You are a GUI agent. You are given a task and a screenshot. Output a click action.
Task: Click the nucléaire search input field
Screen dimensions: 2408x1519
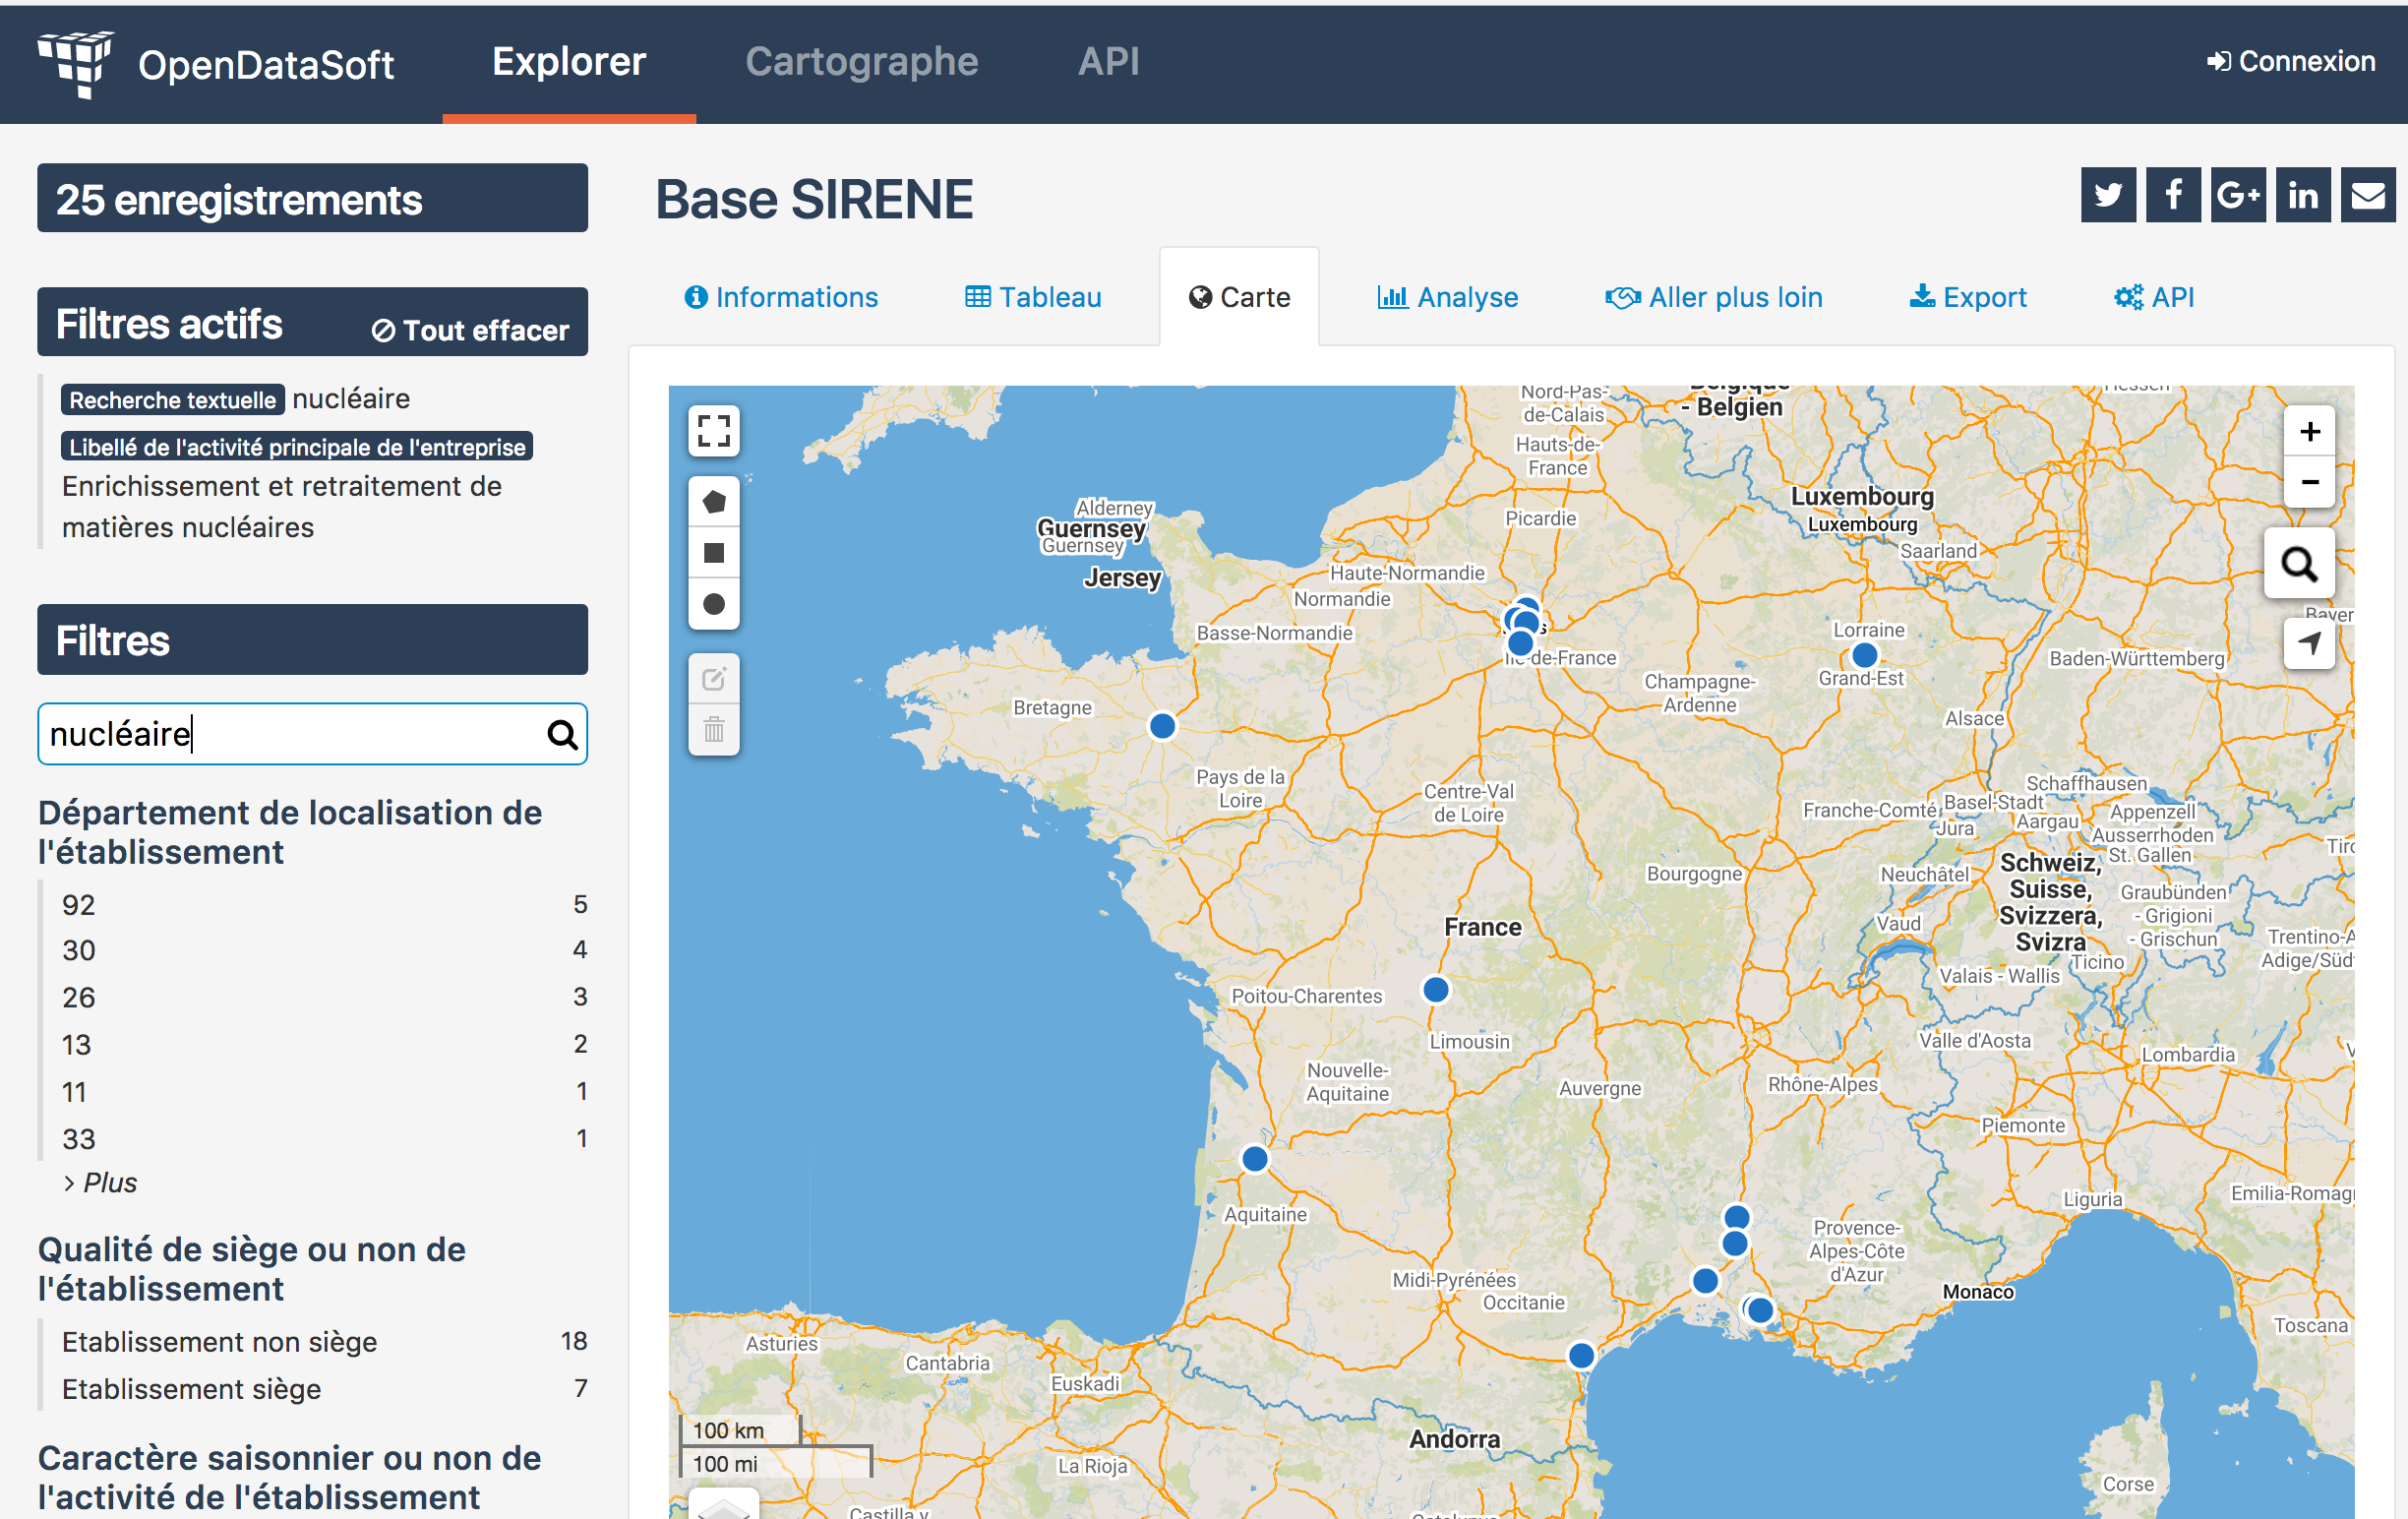tap(290, 734)
